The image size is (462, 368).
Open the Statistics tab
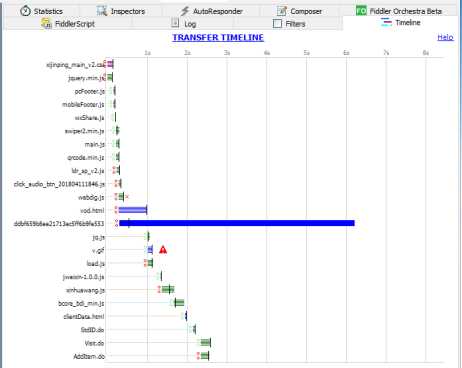coord(41,11)
